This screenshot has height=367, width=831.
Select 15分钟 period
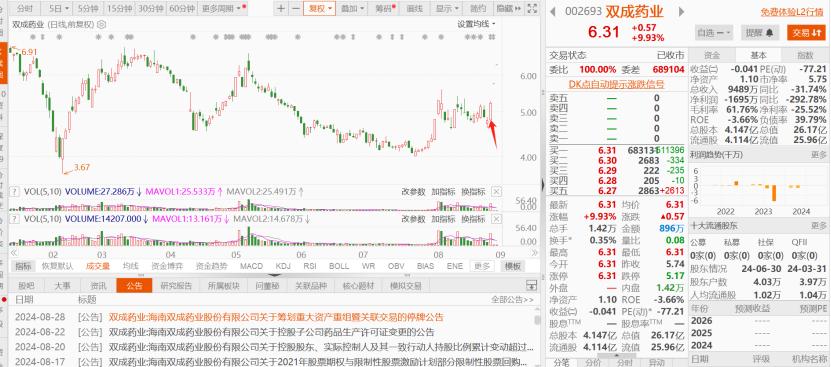tap(119, 8)
